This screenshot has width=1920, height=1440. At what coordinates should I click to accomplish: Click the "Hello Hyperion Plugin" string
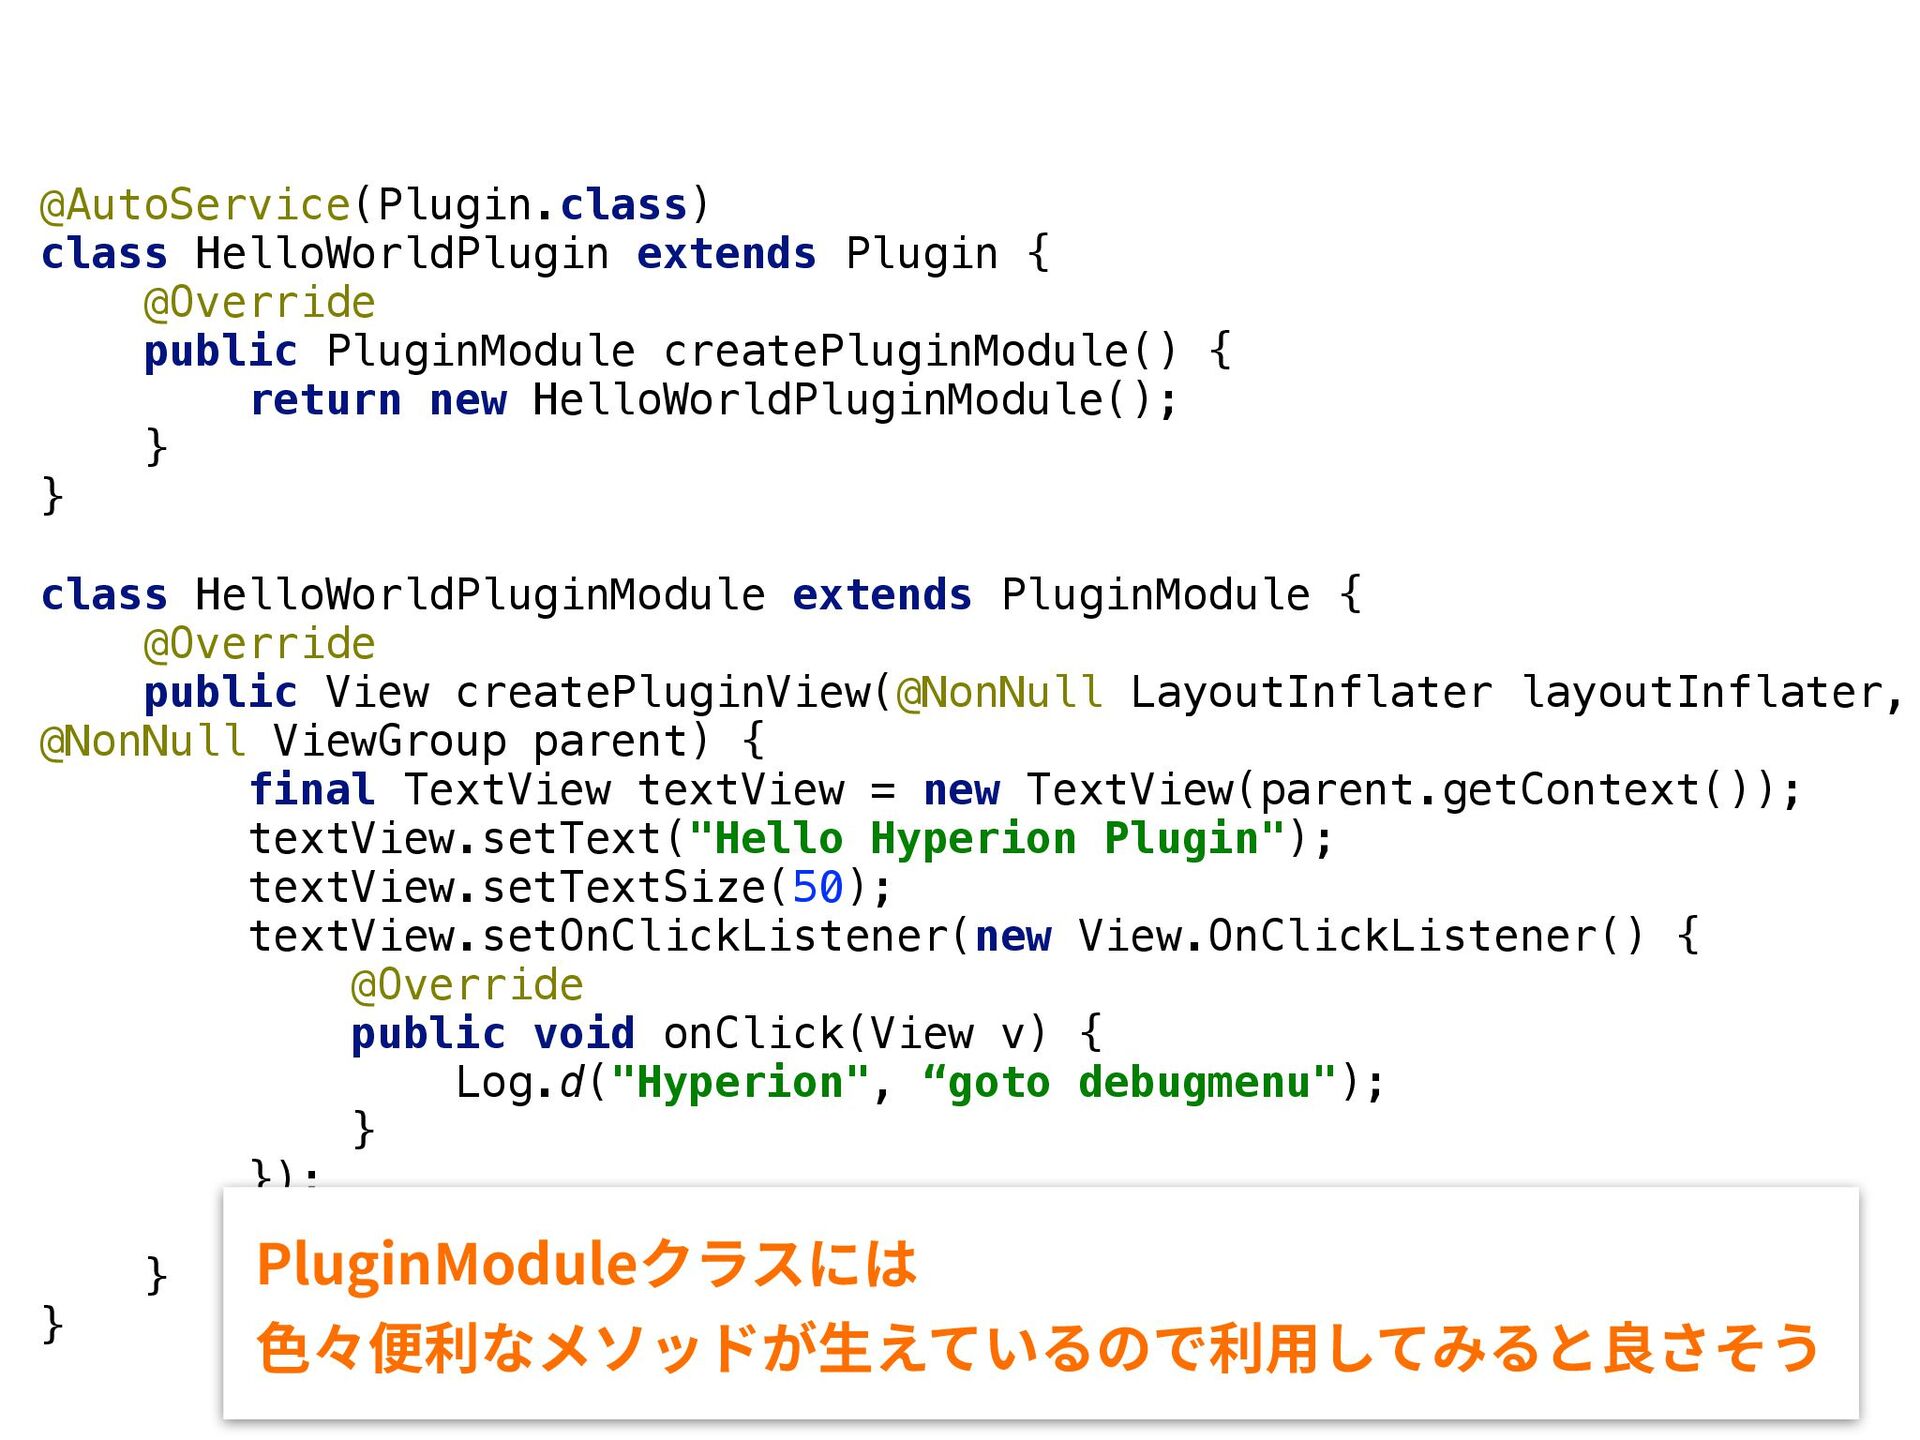[987, 839]
